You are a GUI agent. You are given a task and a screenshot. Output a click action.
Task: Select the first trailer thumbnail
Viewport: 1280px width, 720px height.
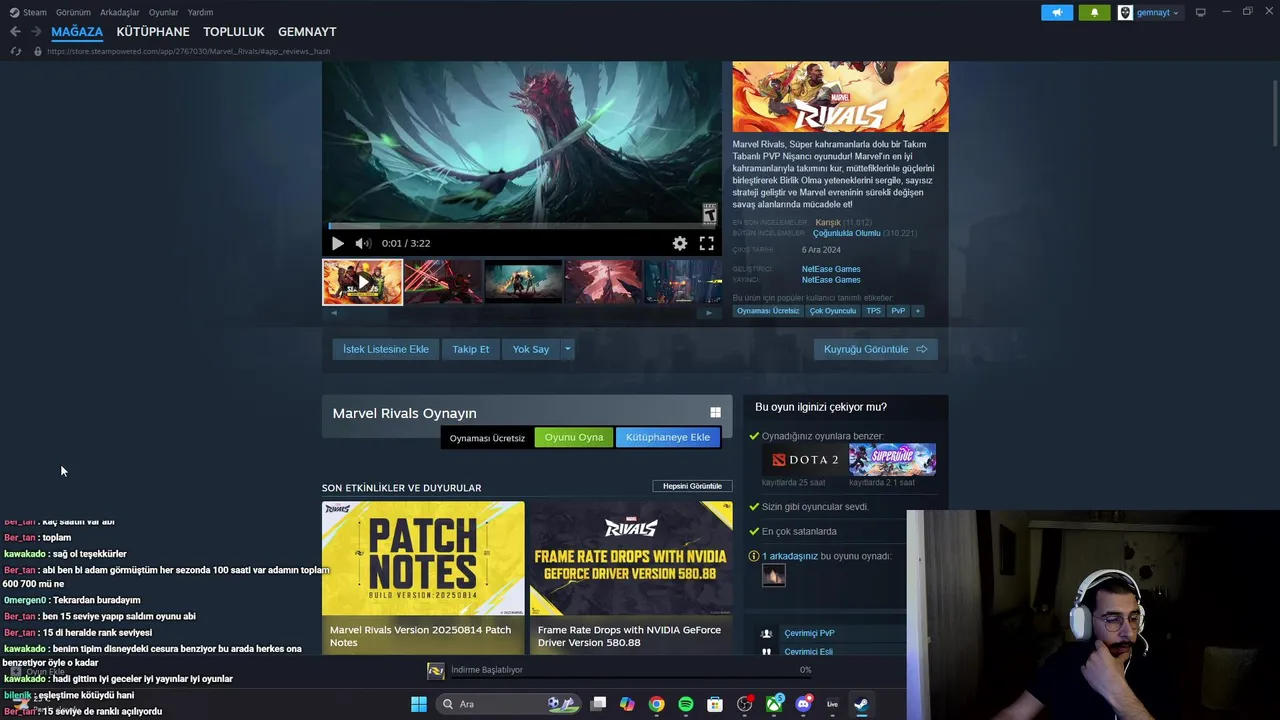[362, 282]
